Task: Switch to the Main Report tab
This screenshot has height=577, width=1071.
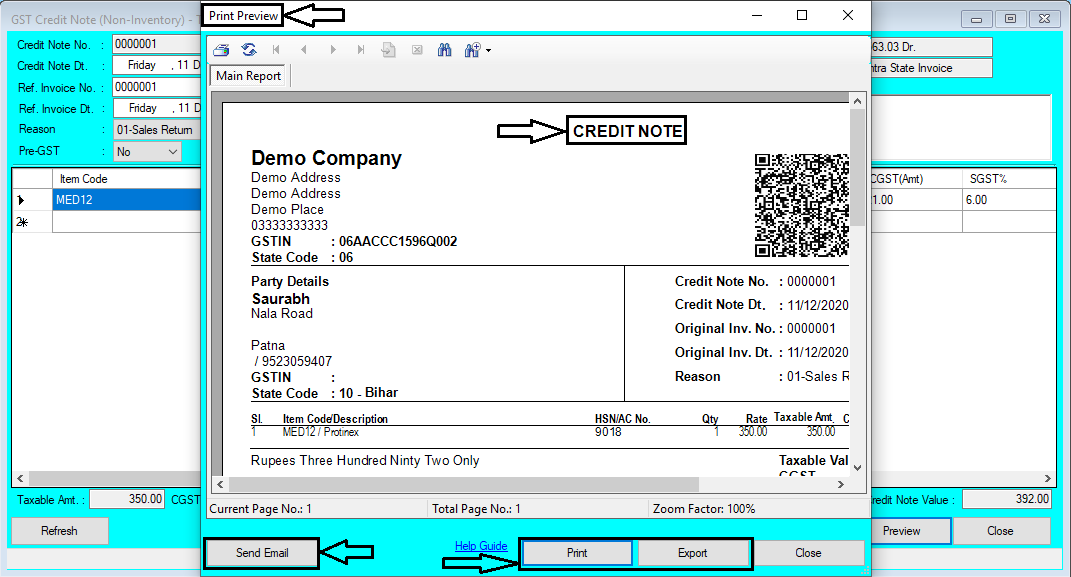Action: click(246, 75)
